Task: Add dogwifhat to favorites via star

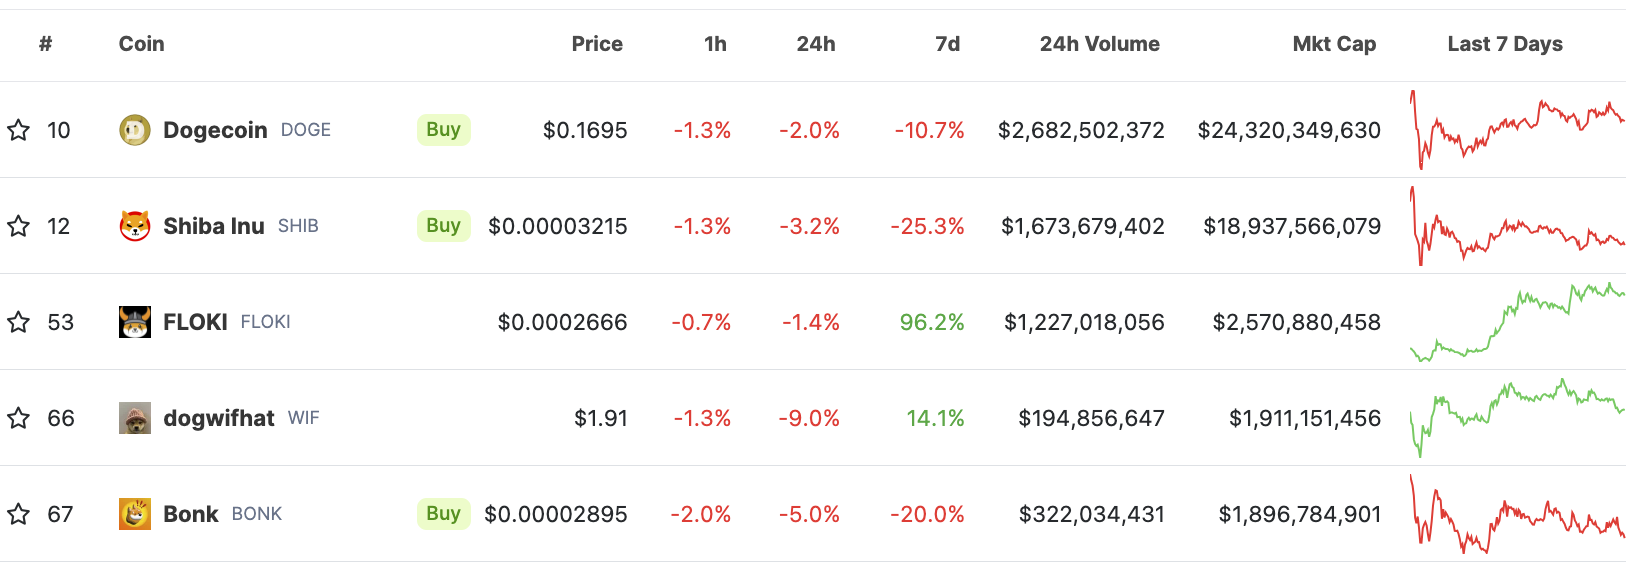Action: 19,418
